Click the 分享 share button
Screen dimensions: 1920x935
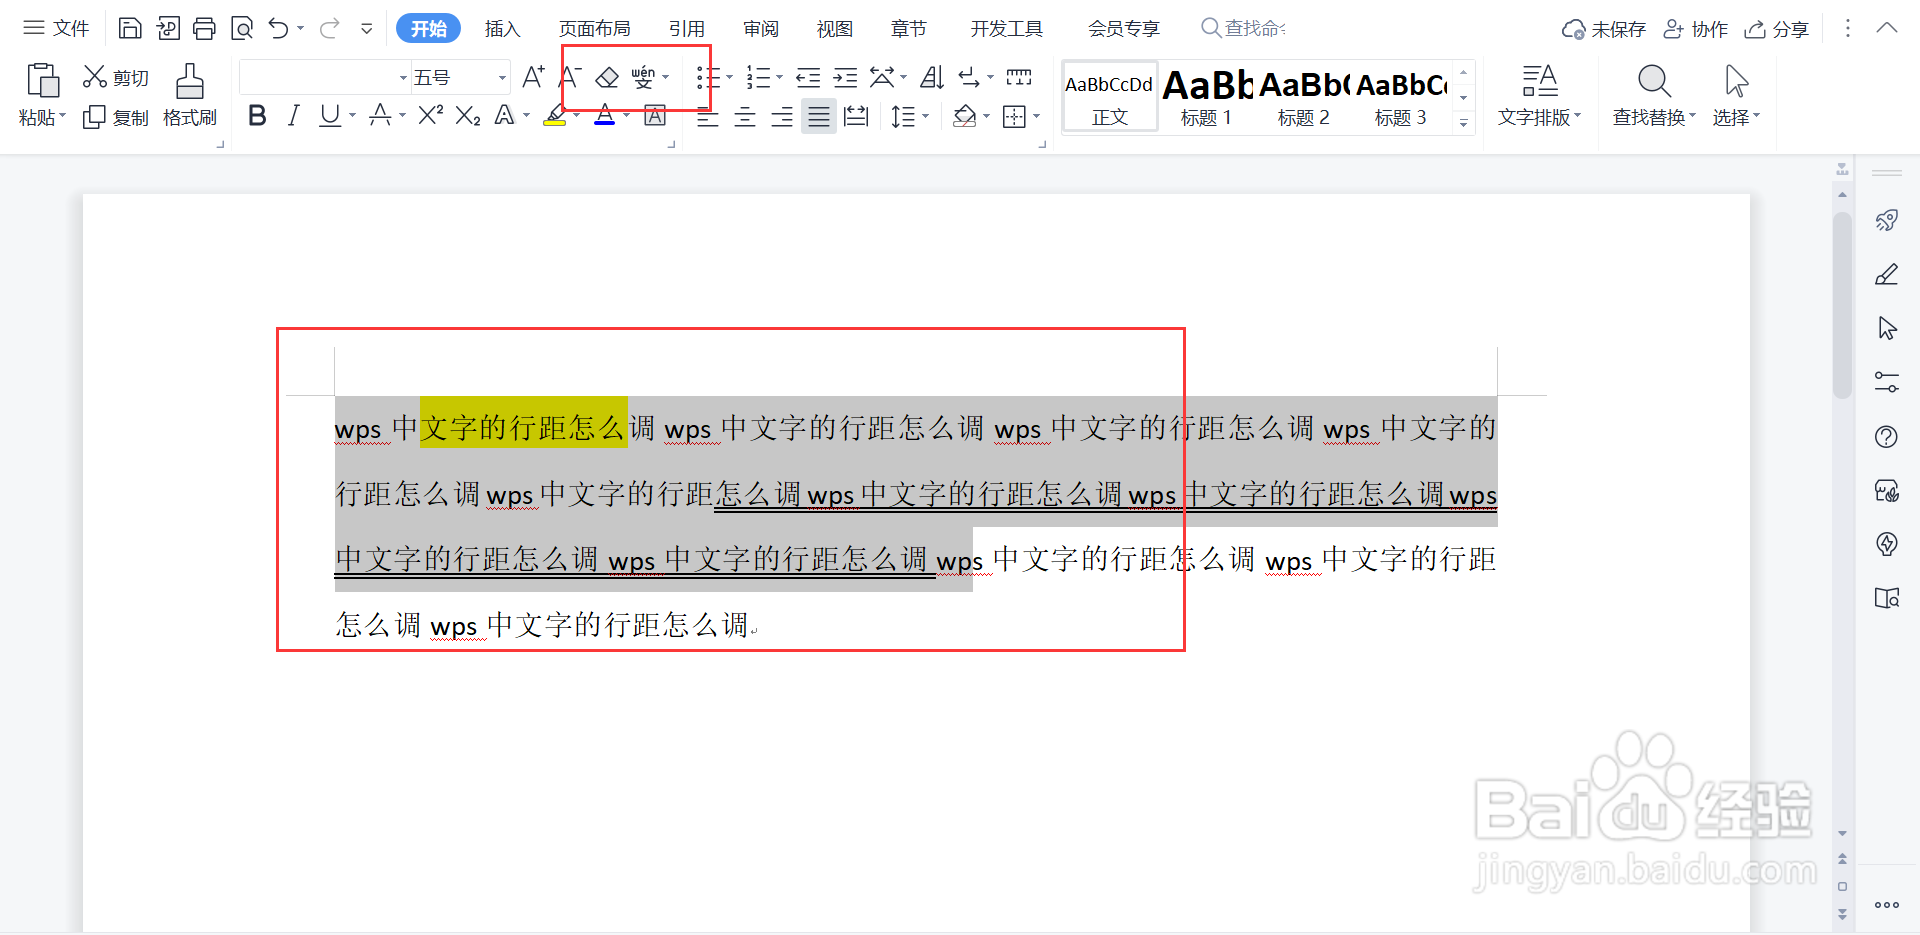pyautogui.click(x=1777, y=29)
